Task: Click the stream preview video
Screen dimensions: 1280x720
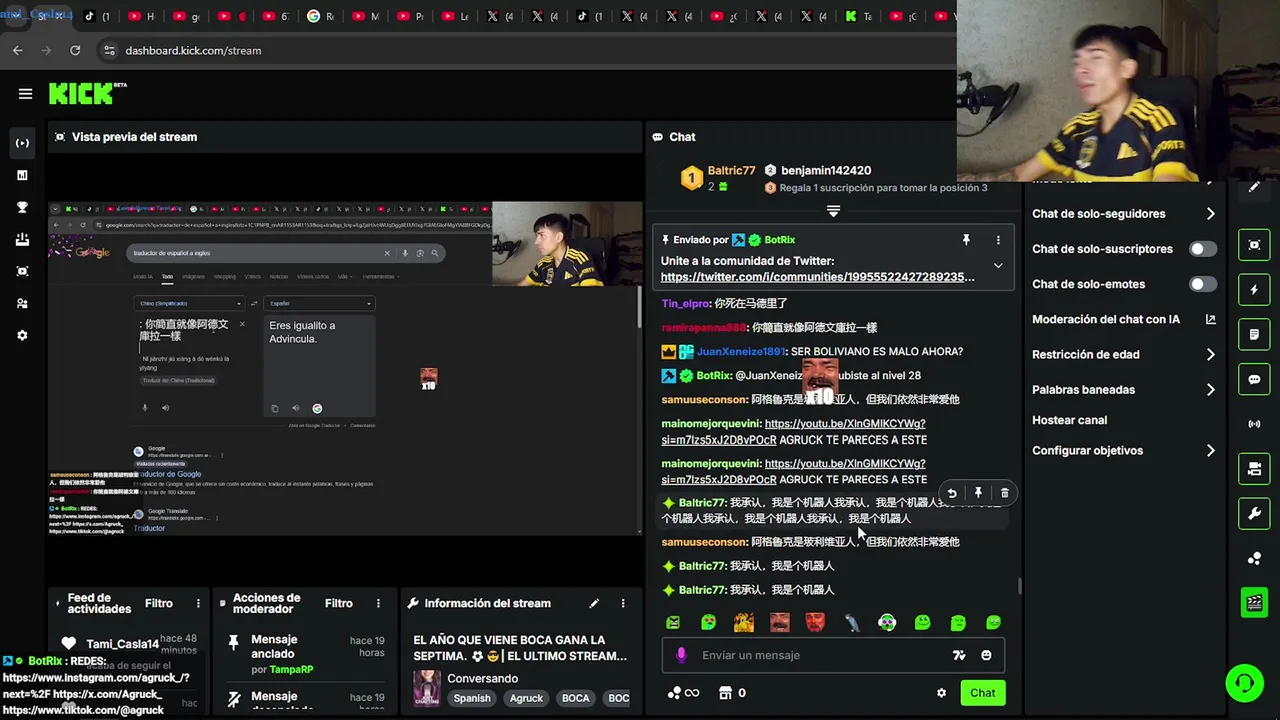Action: 345,368
